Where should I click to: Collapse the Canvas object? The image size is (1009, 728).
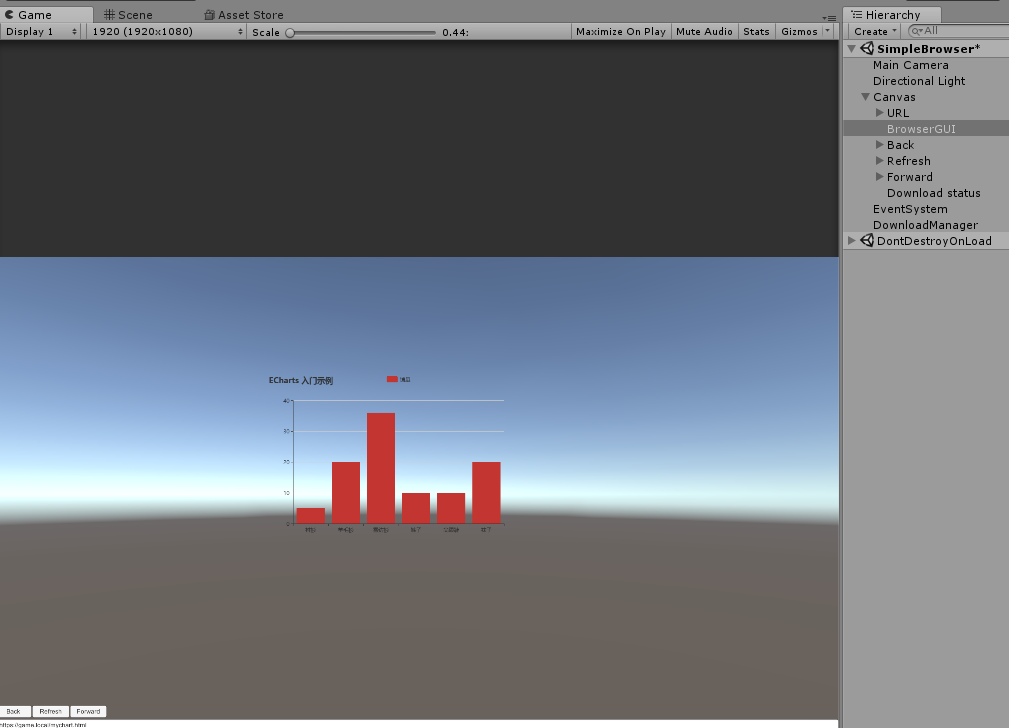click(x=866, y=96)
